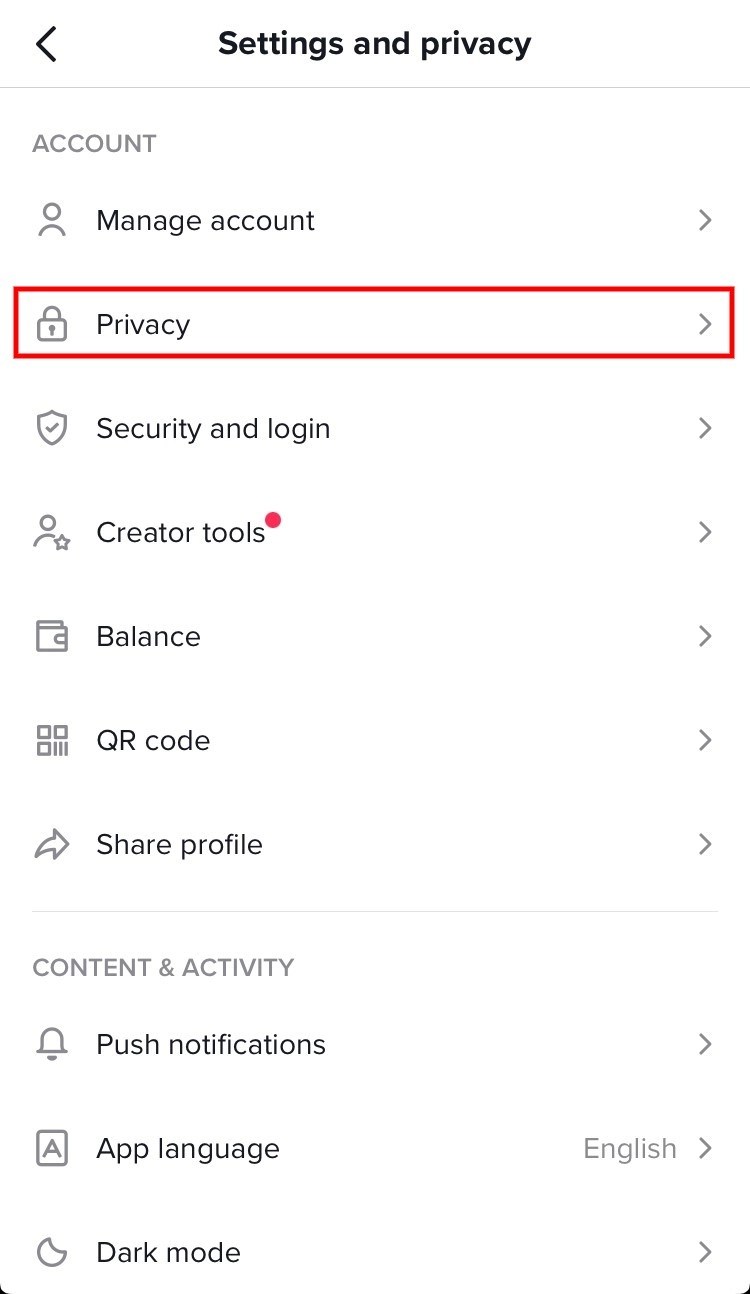
Task: Click the Privacy padlock icon
Action: pyautogui.click(x=51, y=324)
